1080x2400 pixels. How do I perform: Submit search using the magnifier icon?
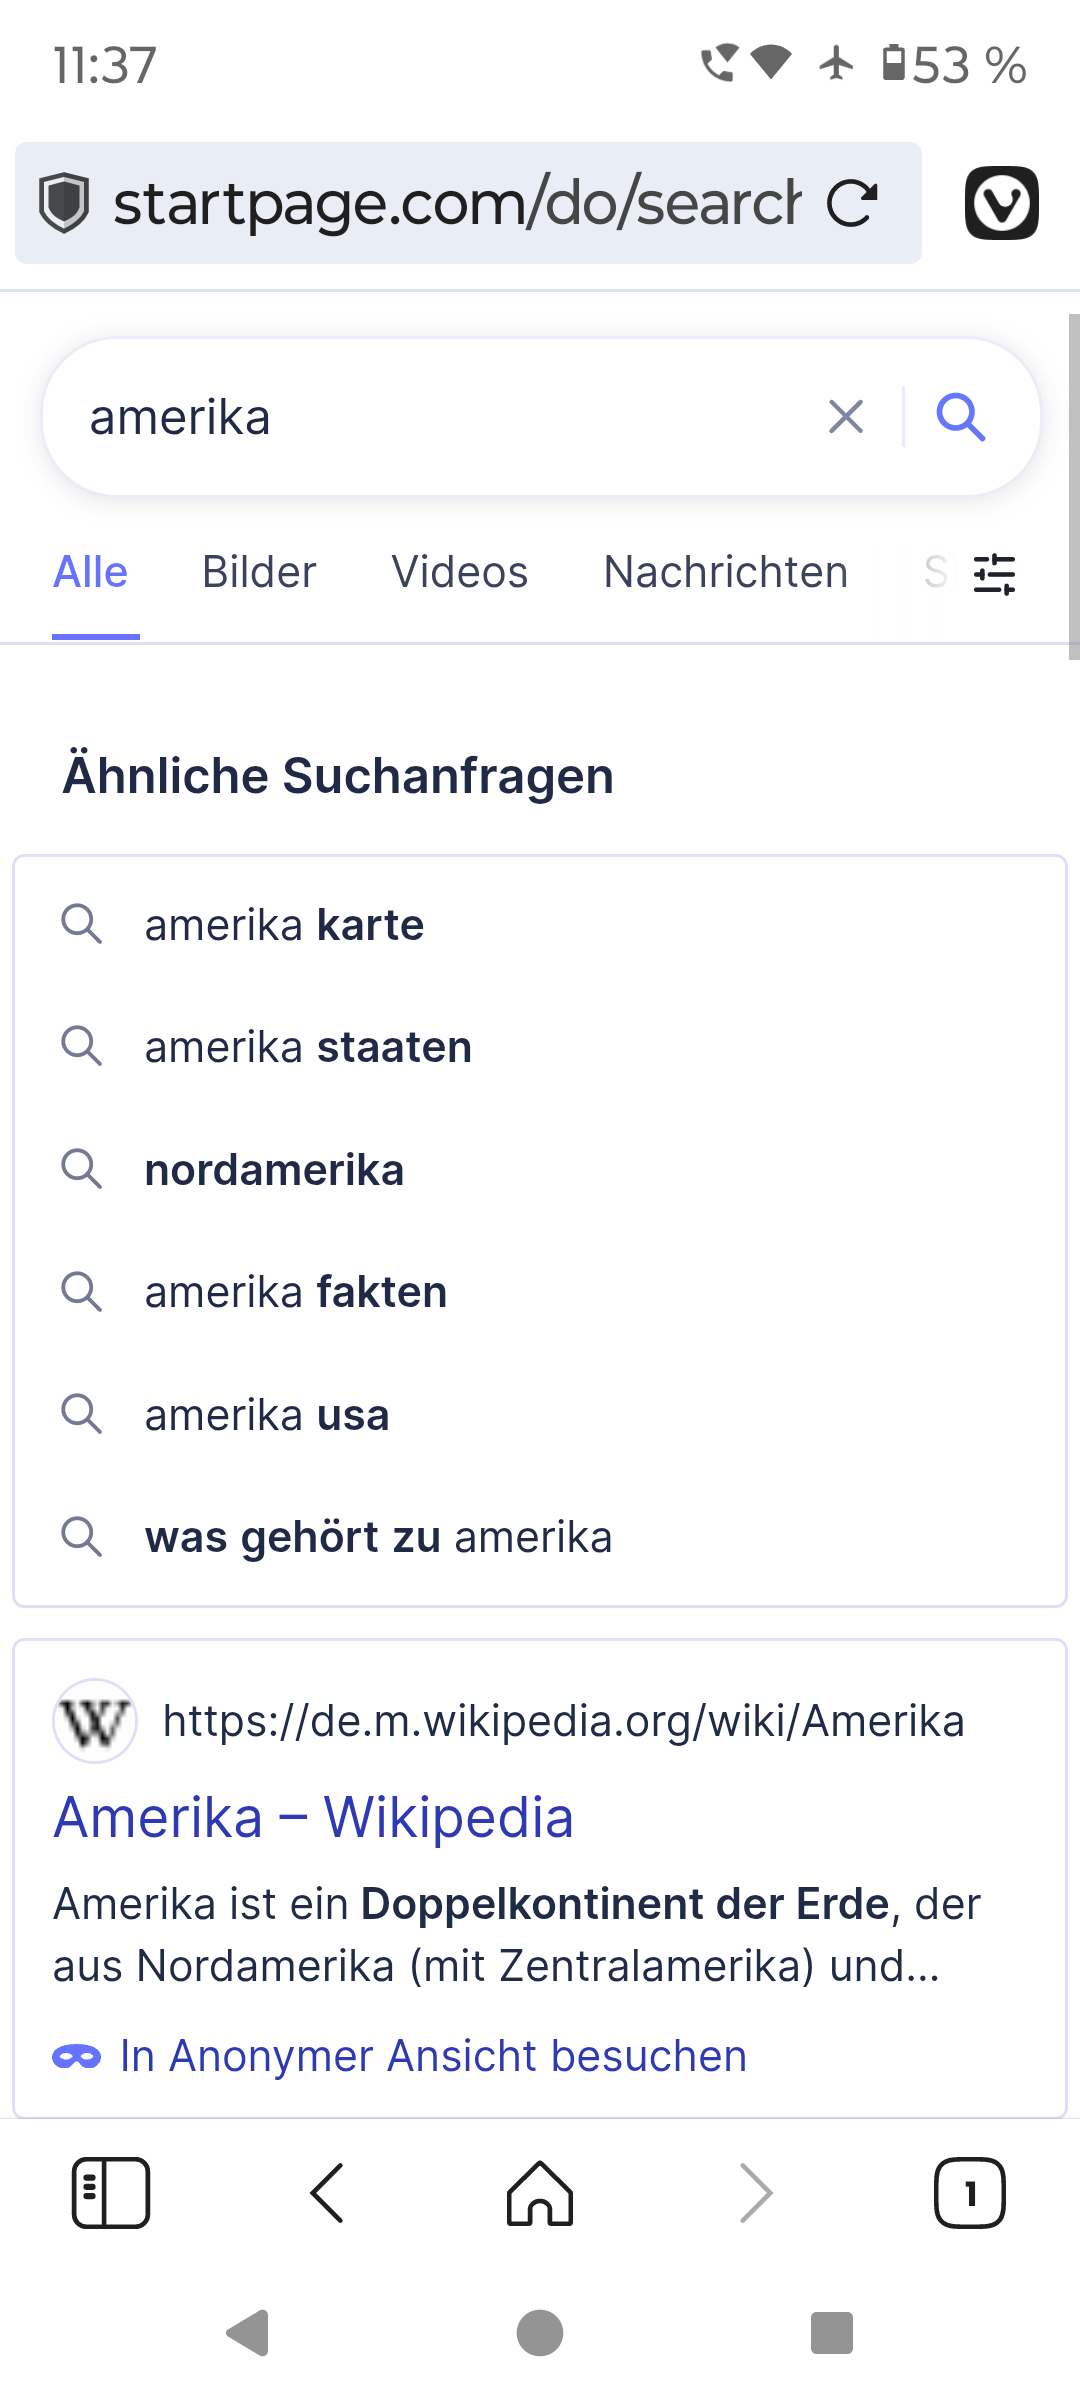tap(961, 417)
